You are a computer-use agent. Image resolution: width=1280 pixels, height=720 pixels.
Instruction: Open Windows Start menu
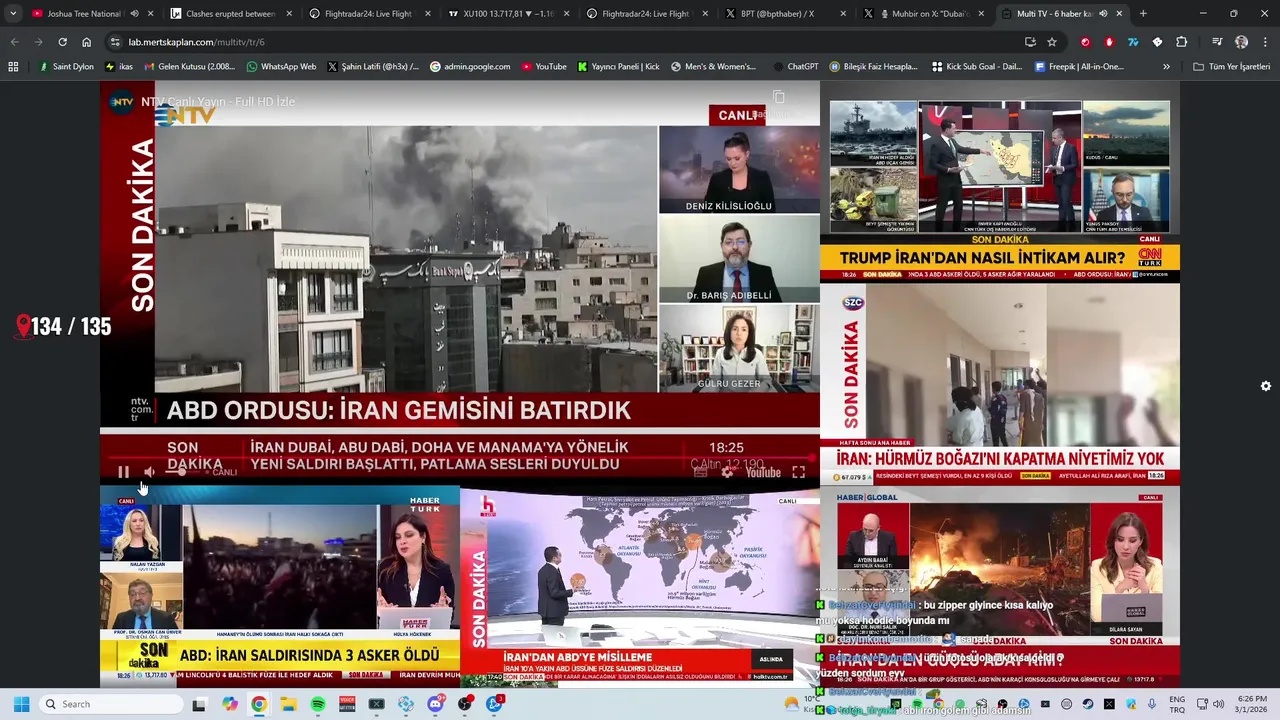(21, 704)
